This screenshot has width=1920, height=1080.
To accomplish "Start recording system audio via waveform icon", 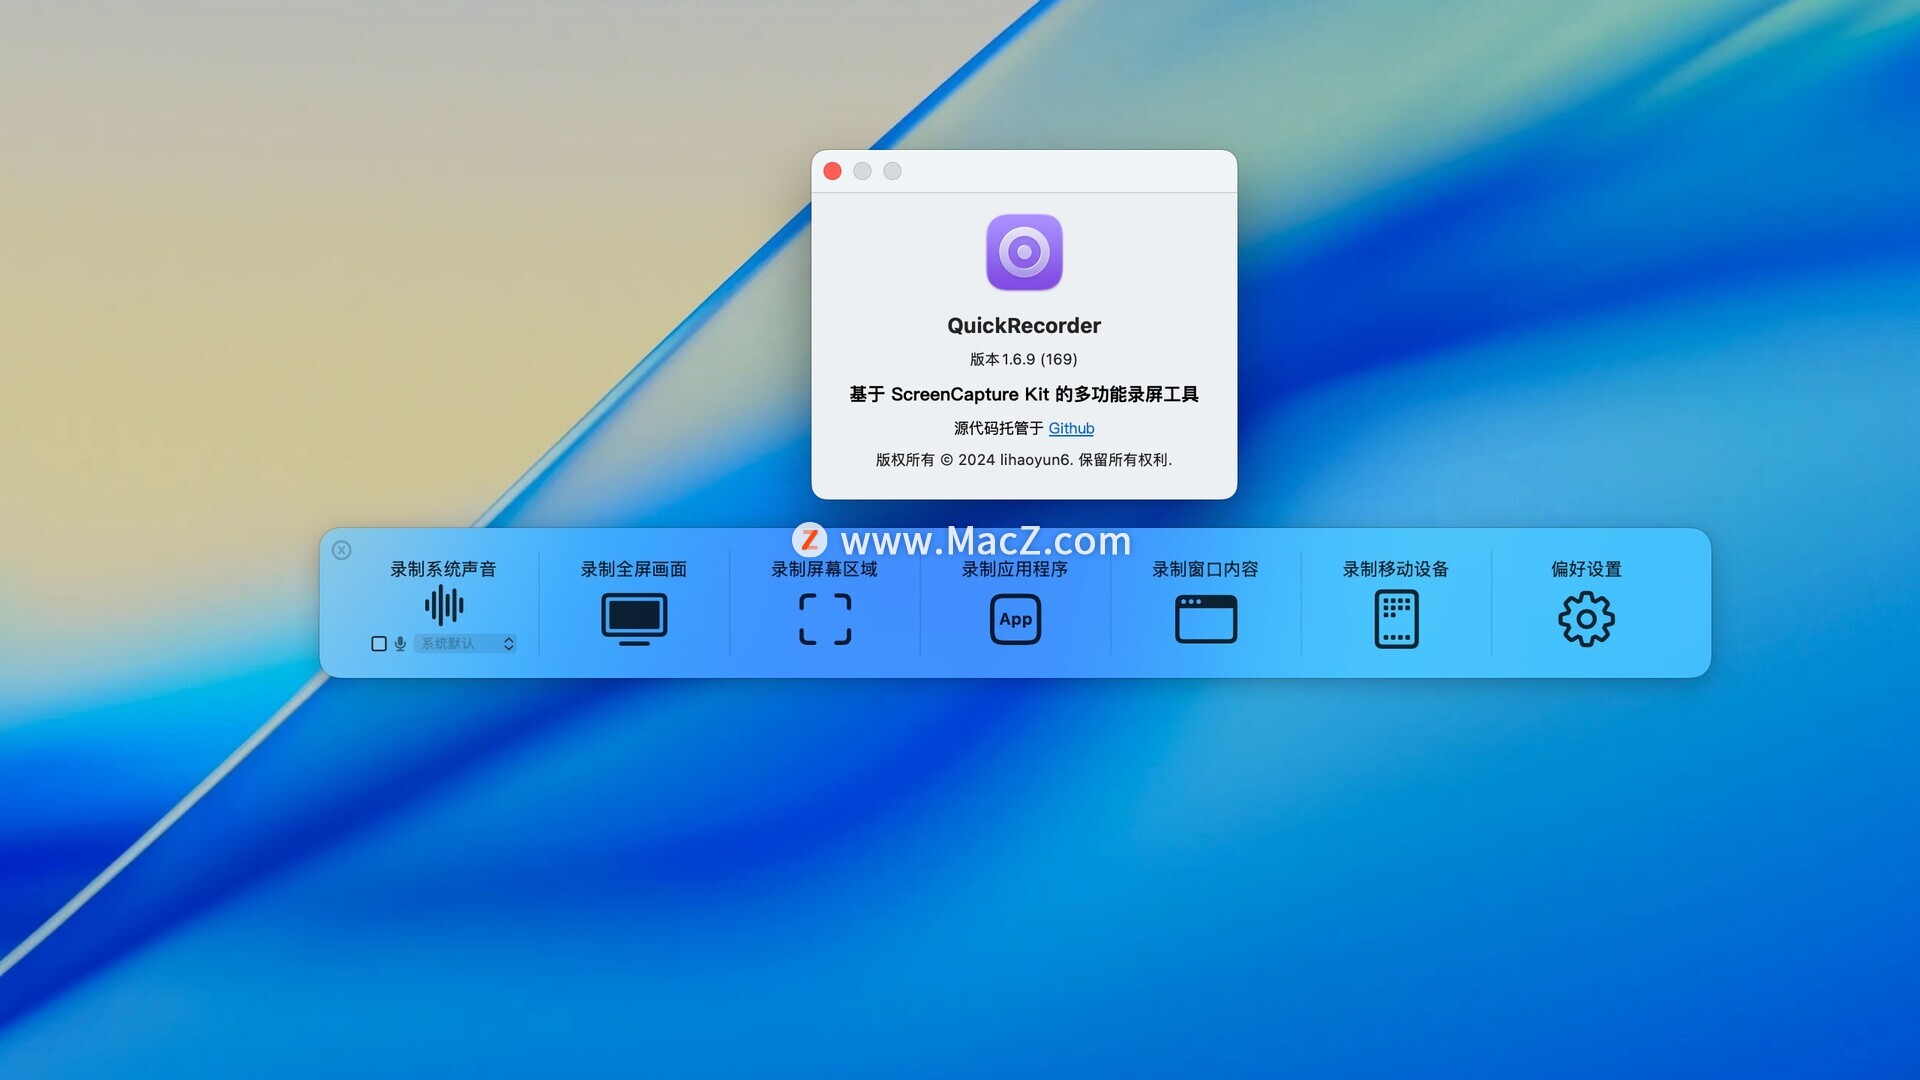I will (x=444, y=605).
